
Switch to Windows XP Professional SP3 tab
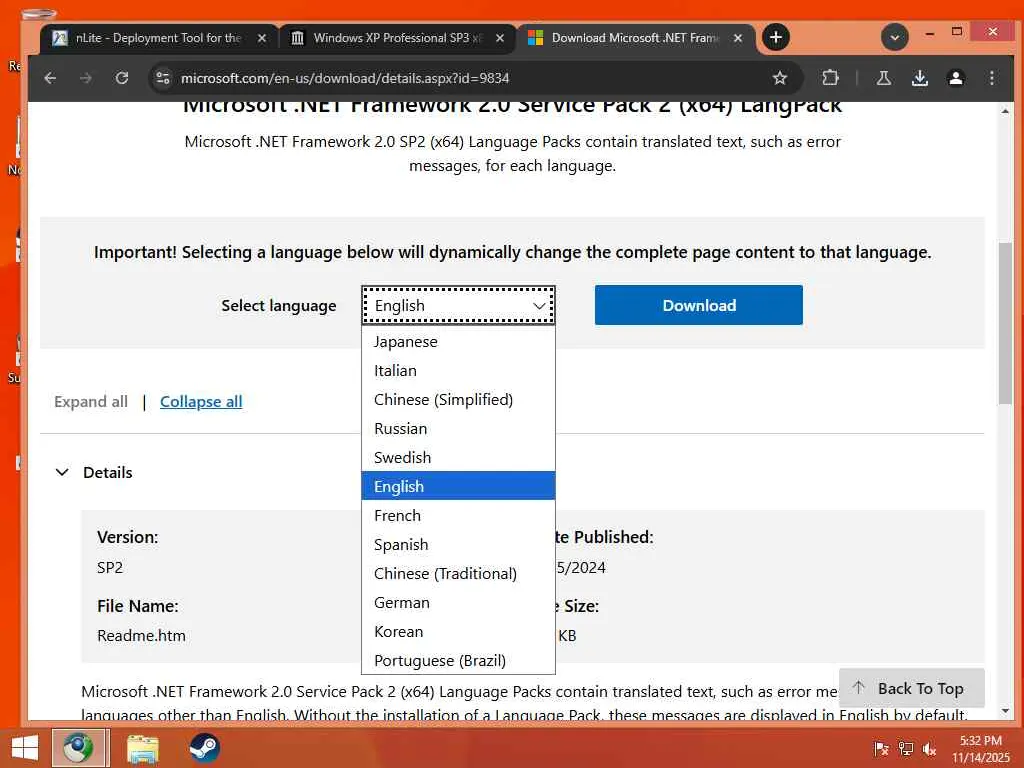398,38
